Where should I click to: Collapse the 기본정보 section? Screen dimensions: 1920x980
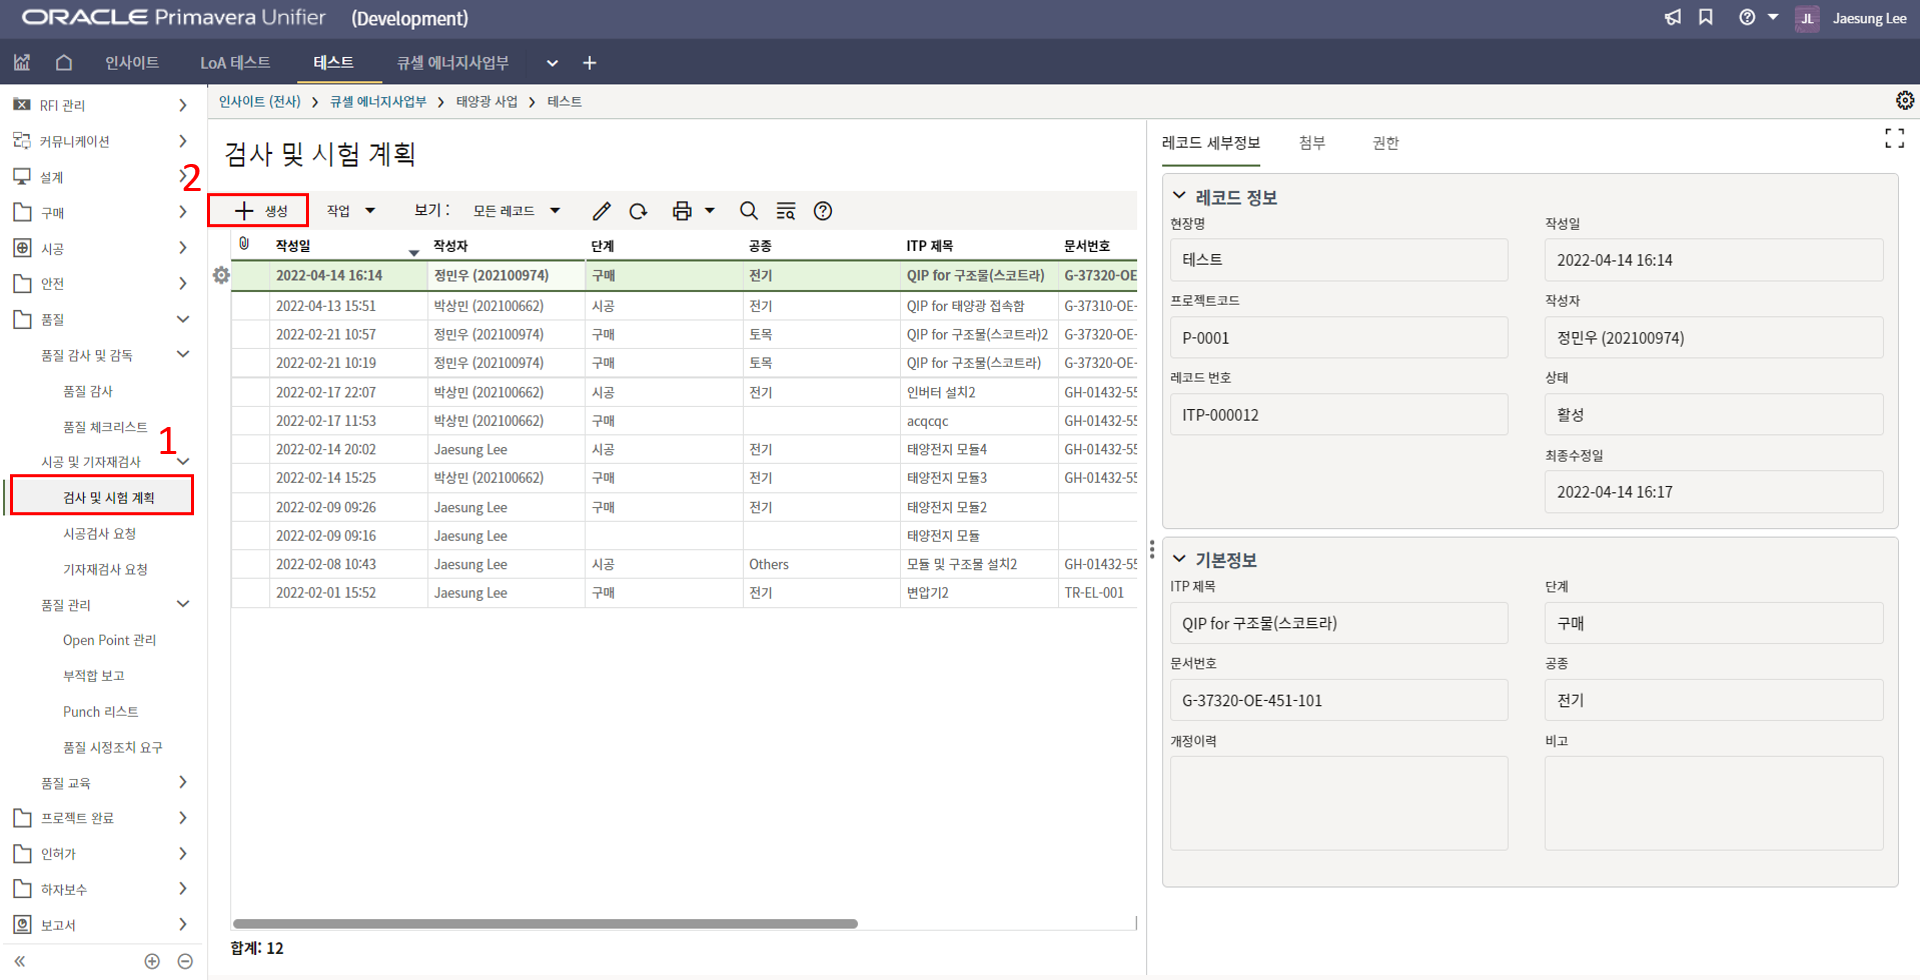1180,559
